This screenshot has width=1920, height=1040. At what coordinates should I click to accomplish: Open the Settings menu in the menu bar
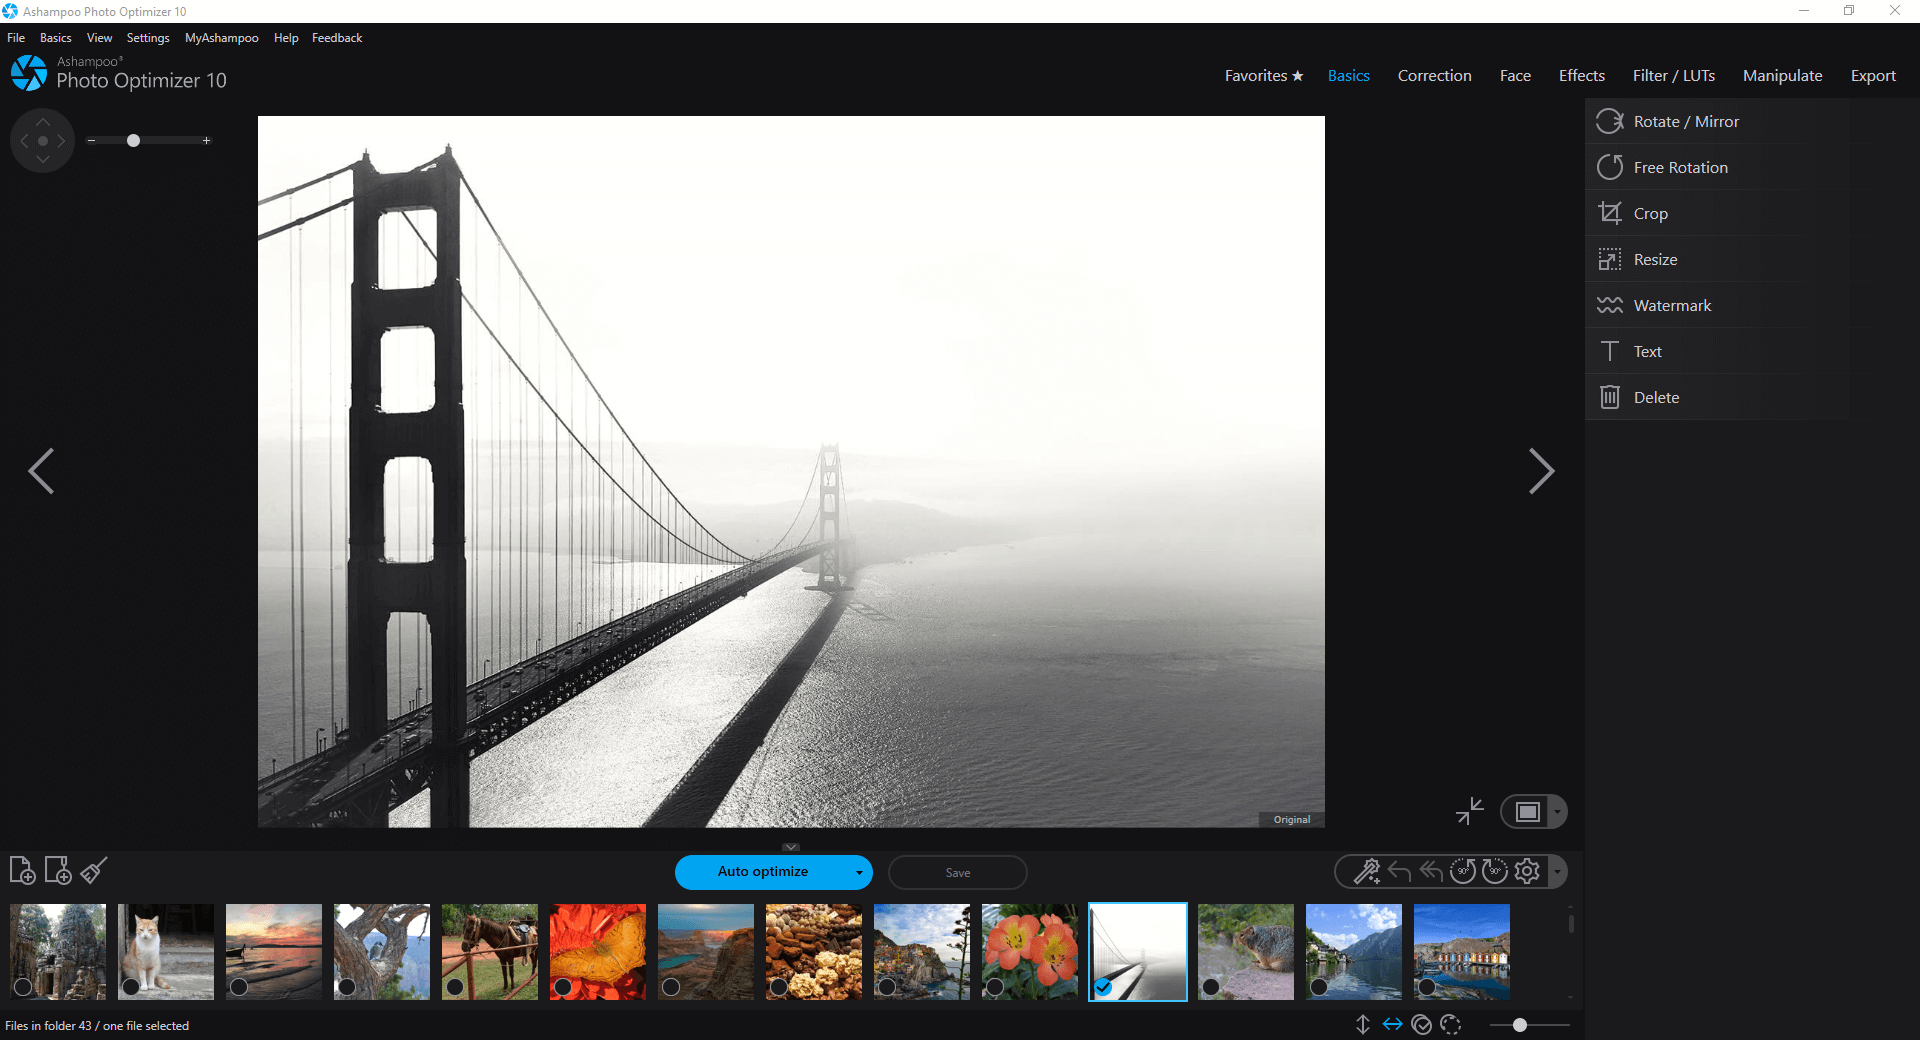coord(147,37)
